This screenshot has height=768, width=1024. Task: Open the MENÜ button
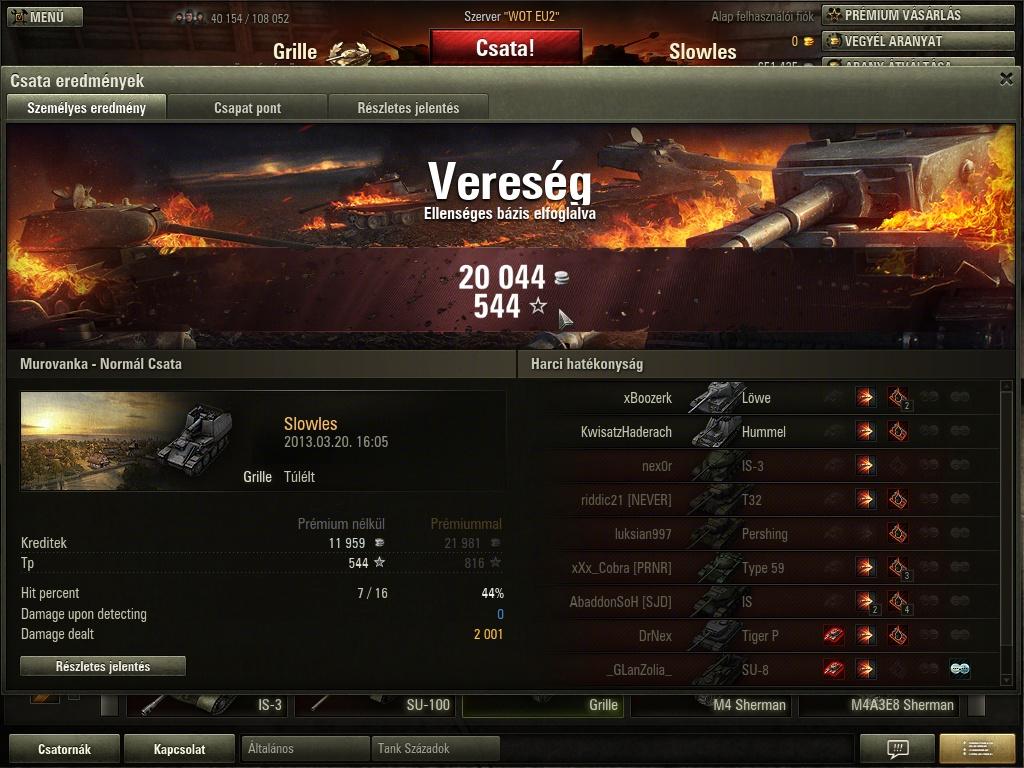pos(45,16)
